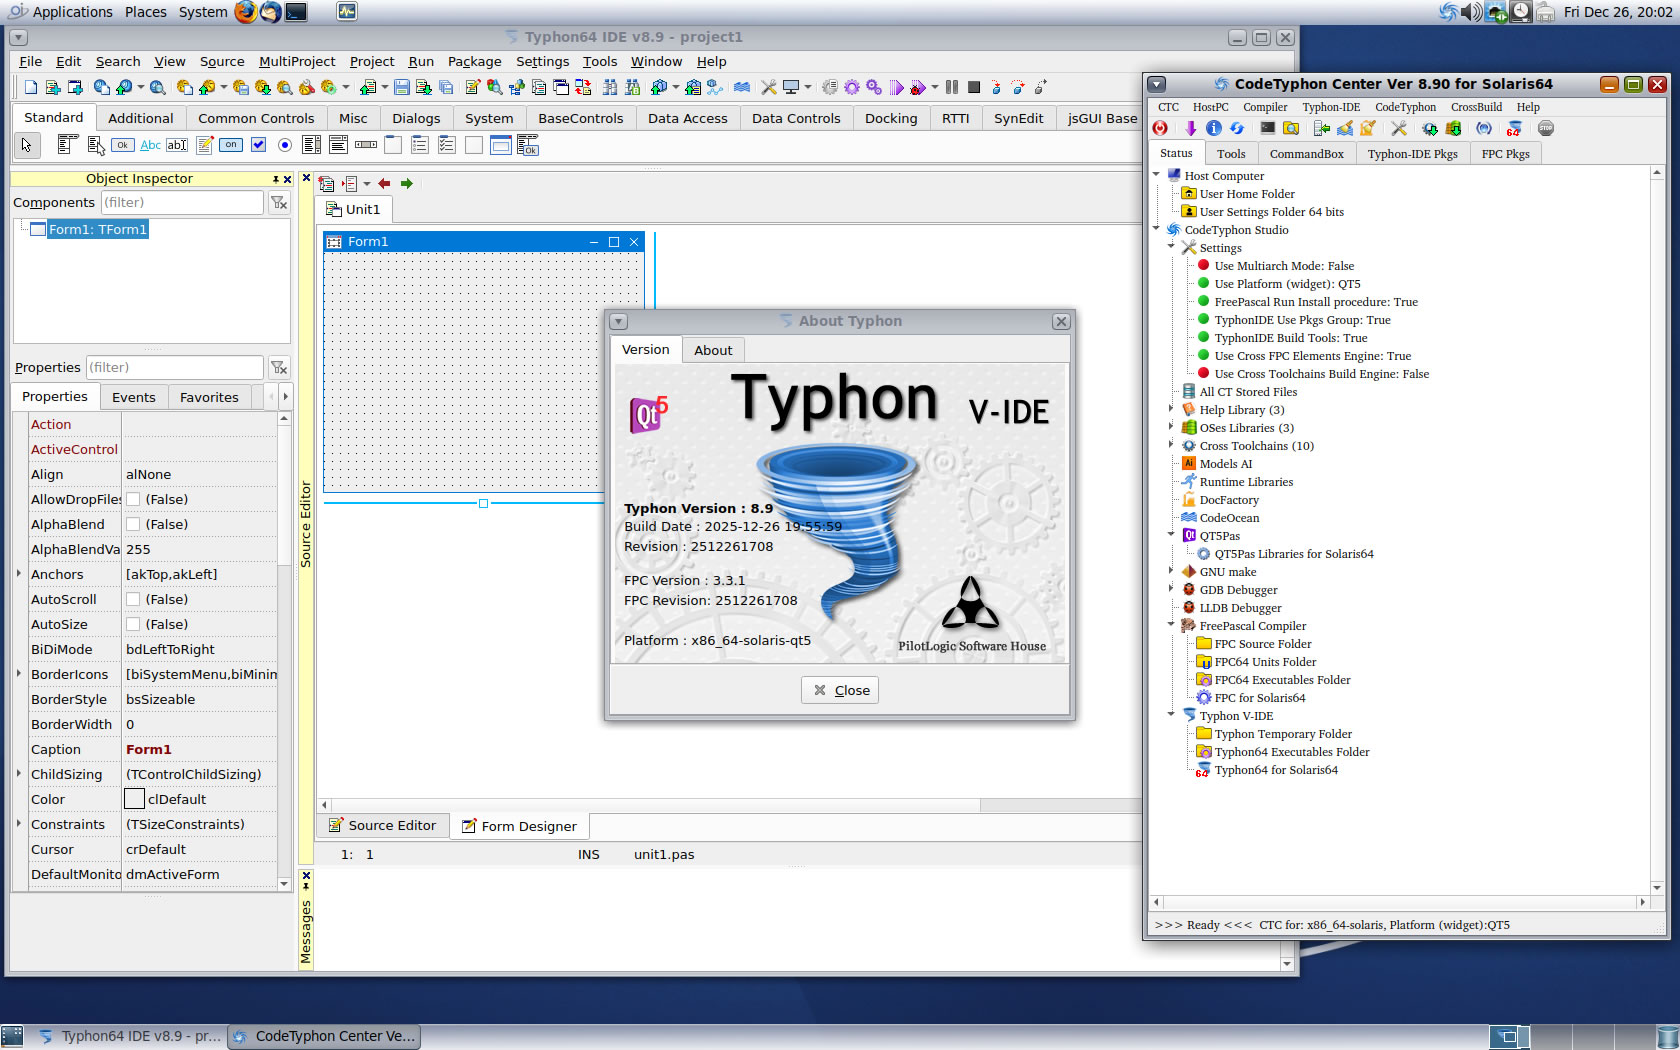Viewport: 1680px width, 1050px height.
Task: Click the Save floppy disk icon
Action: click(401, 88)
